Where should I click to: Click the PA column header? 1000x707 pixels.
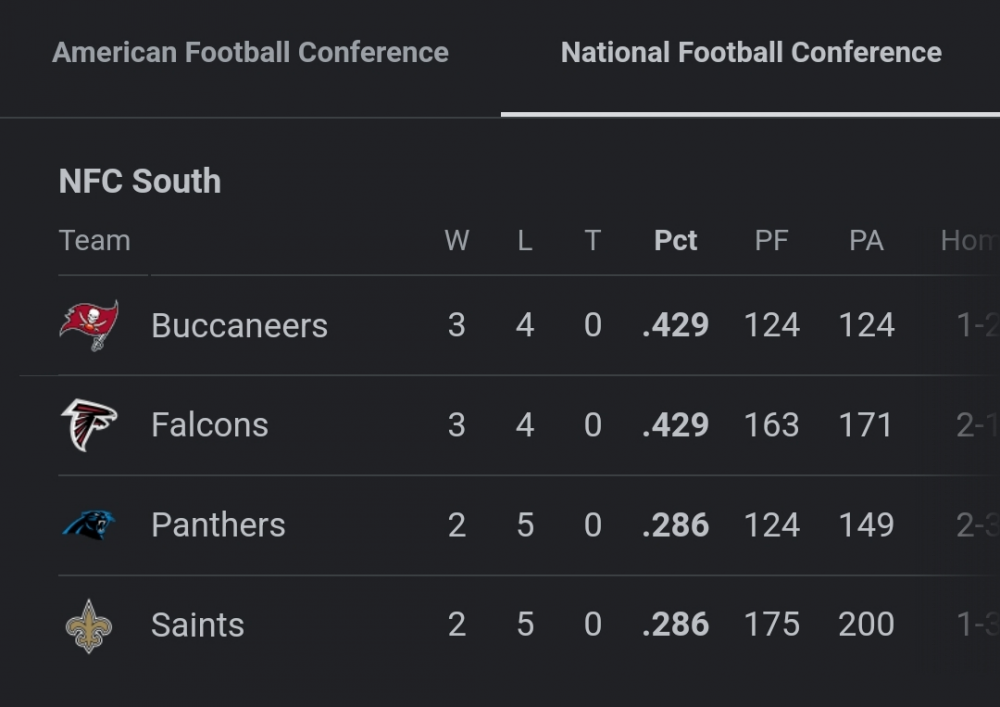866,241
